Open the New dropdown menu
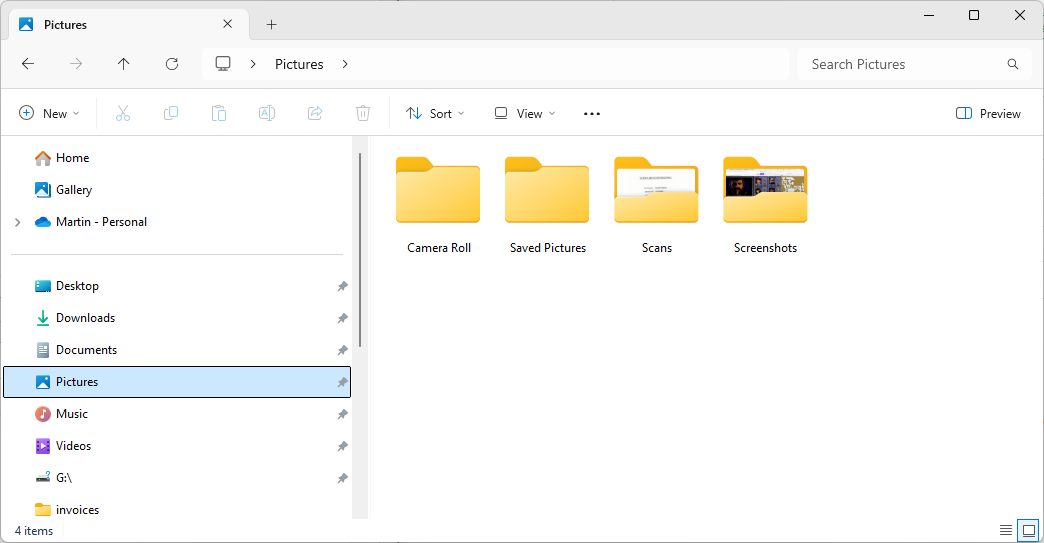This screenshot has height=543, width=1044. (x=49, y=114)
